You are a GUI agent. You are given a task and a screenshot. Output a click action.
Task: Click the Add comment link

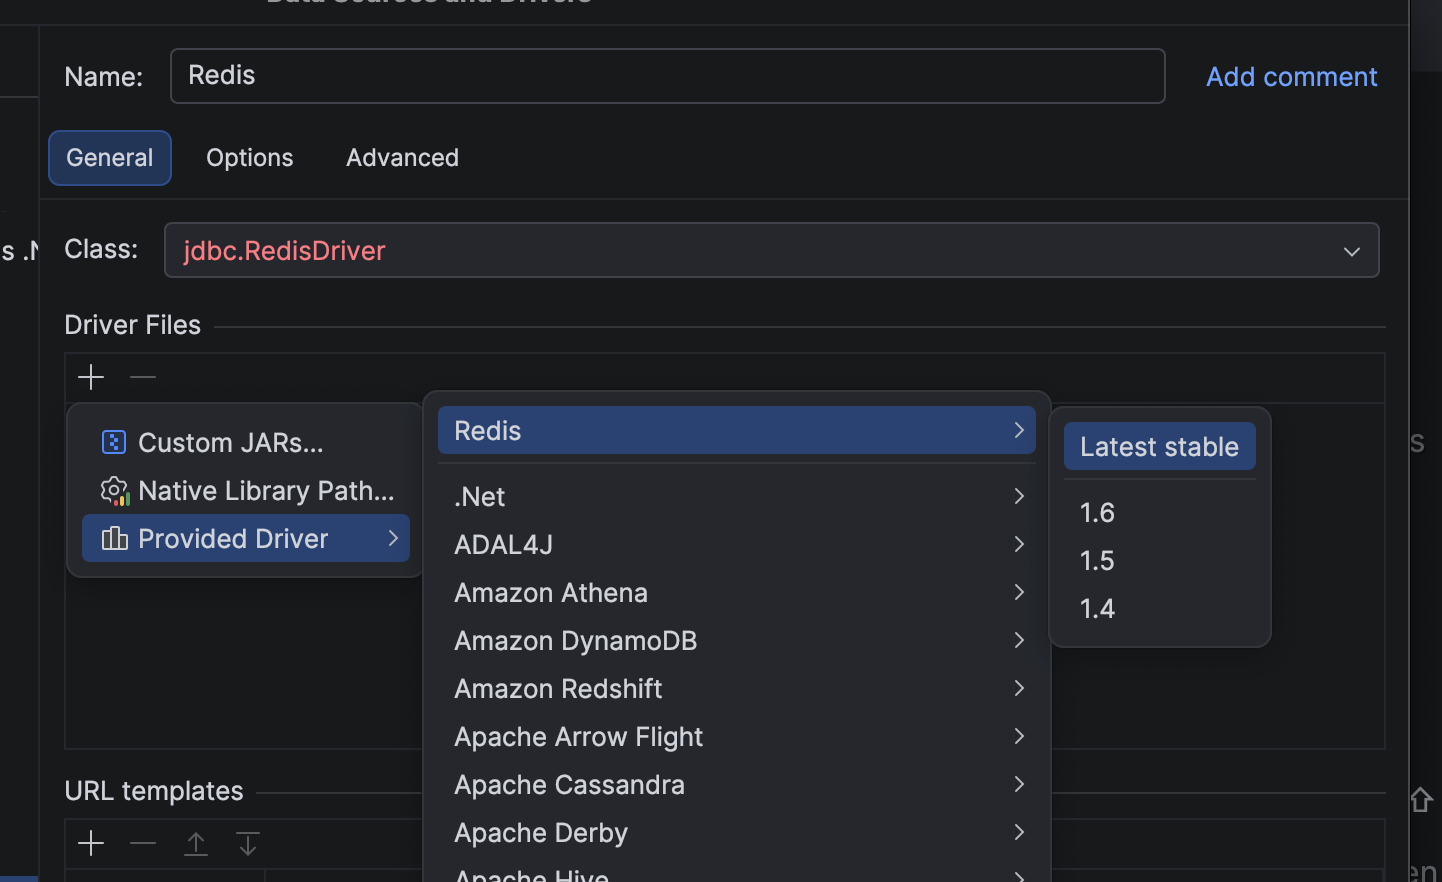tap(1292, 77)
